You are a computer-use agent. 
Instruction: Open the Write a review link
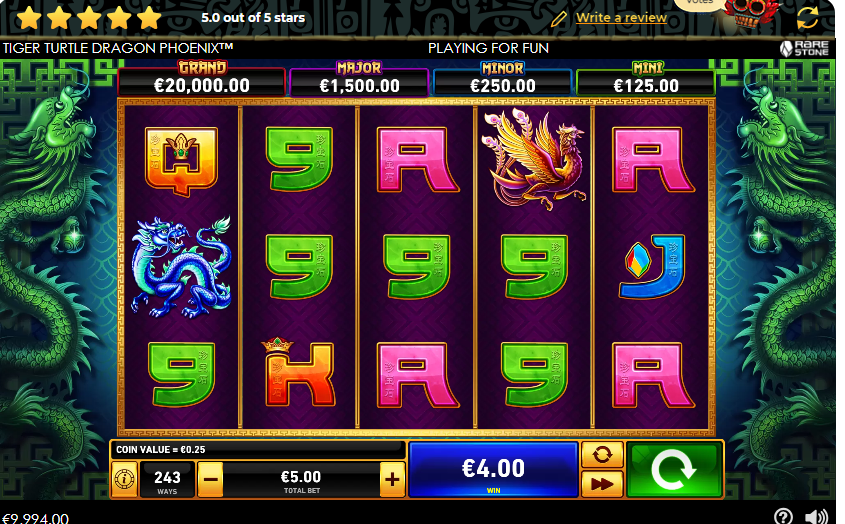coord(621,18)
